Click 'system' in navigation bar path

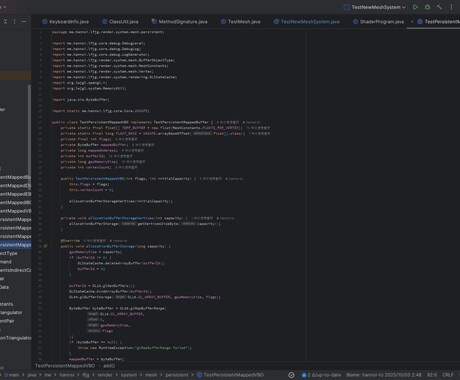[129, 375]
